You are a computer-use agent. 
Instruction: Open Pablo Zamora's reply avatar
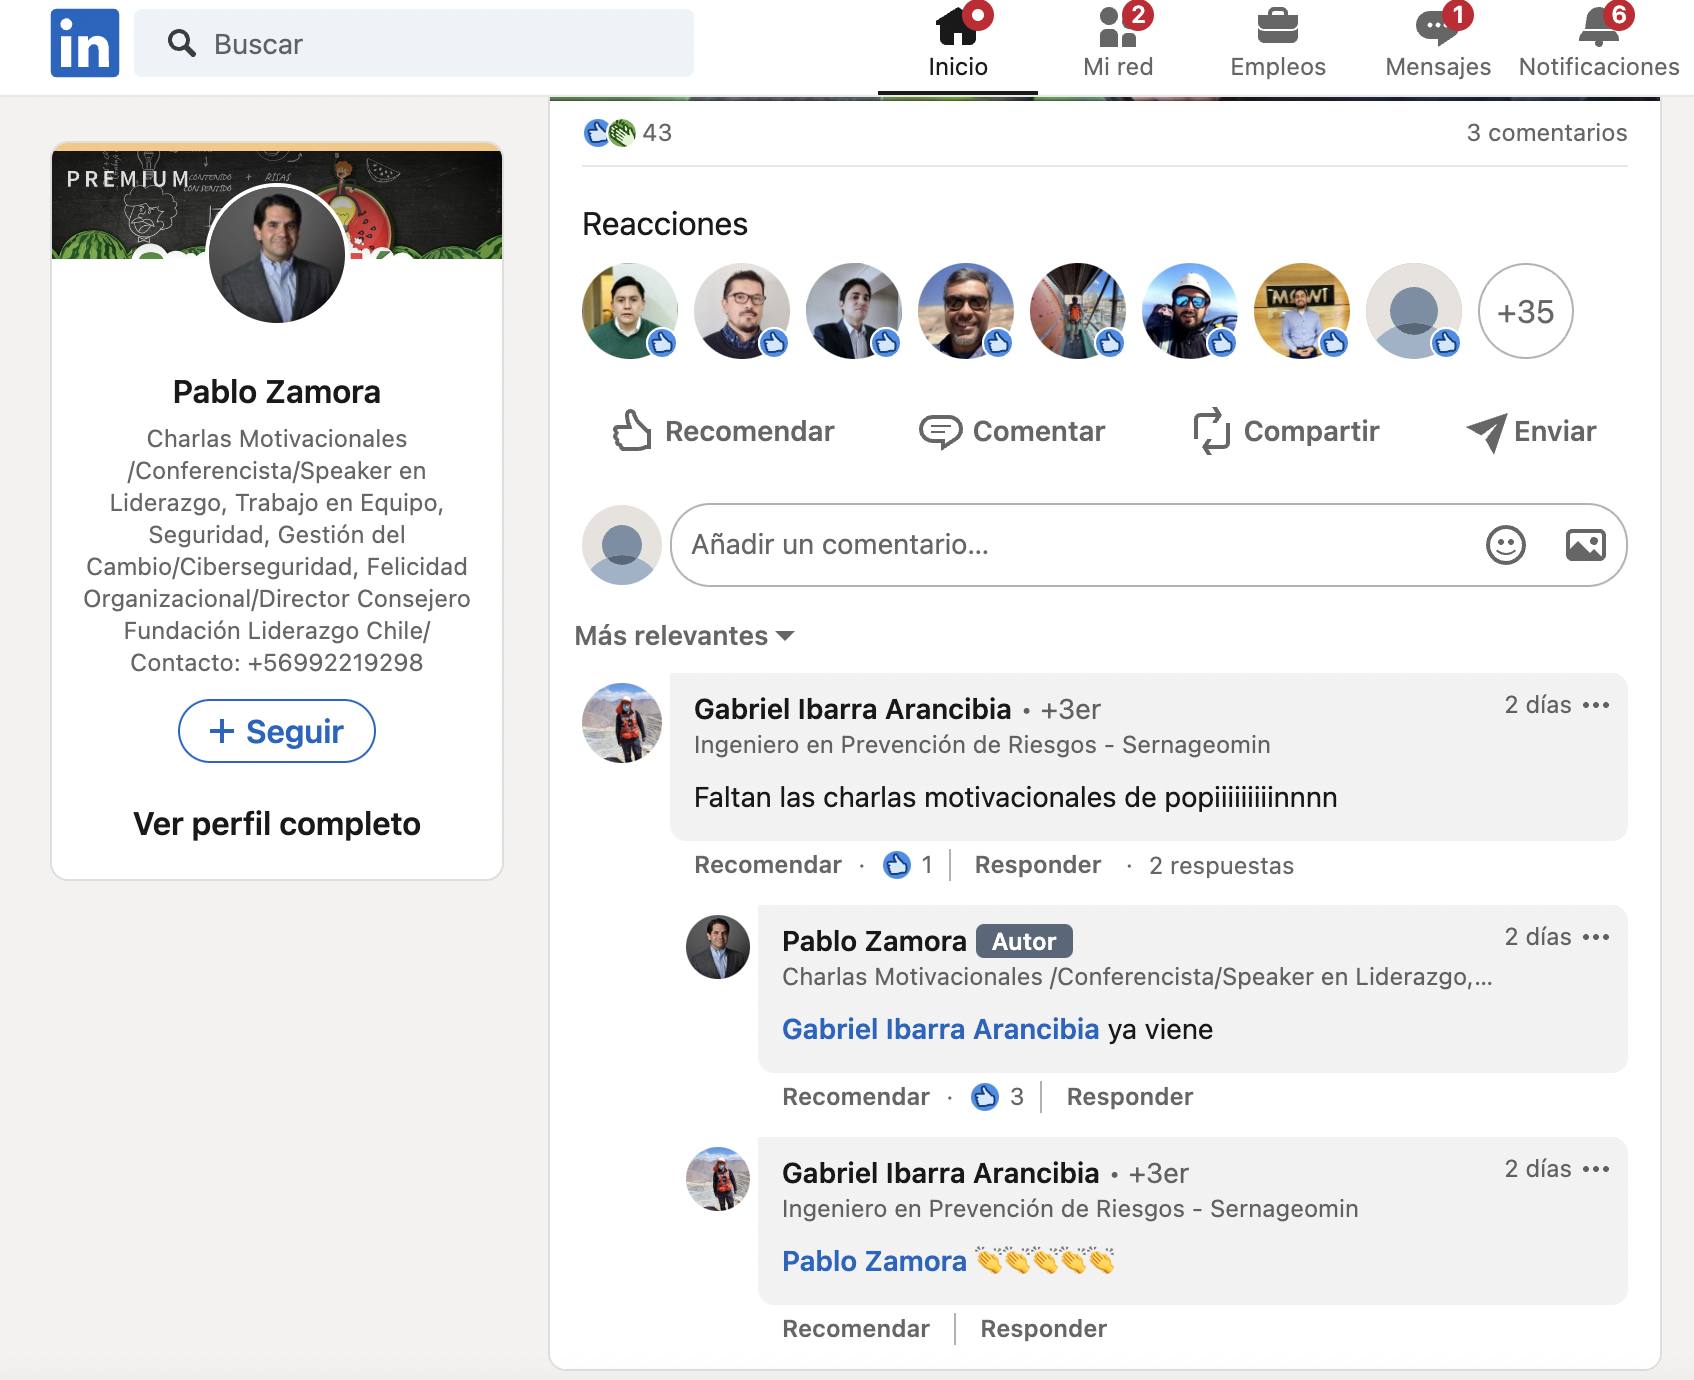click(x=718, y=947)
